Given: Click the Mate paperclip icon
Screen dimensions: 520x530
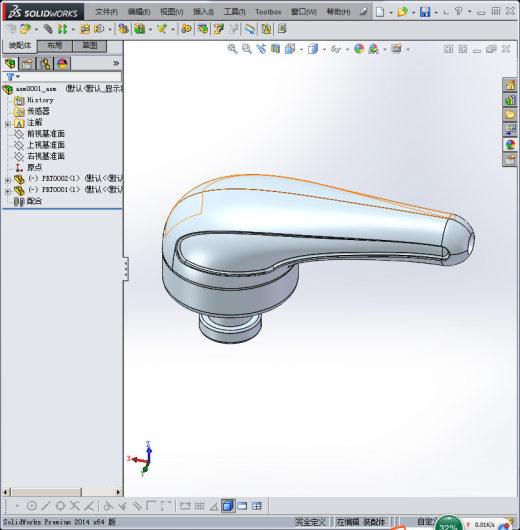Looking at the screenshot, I should 48,29.
